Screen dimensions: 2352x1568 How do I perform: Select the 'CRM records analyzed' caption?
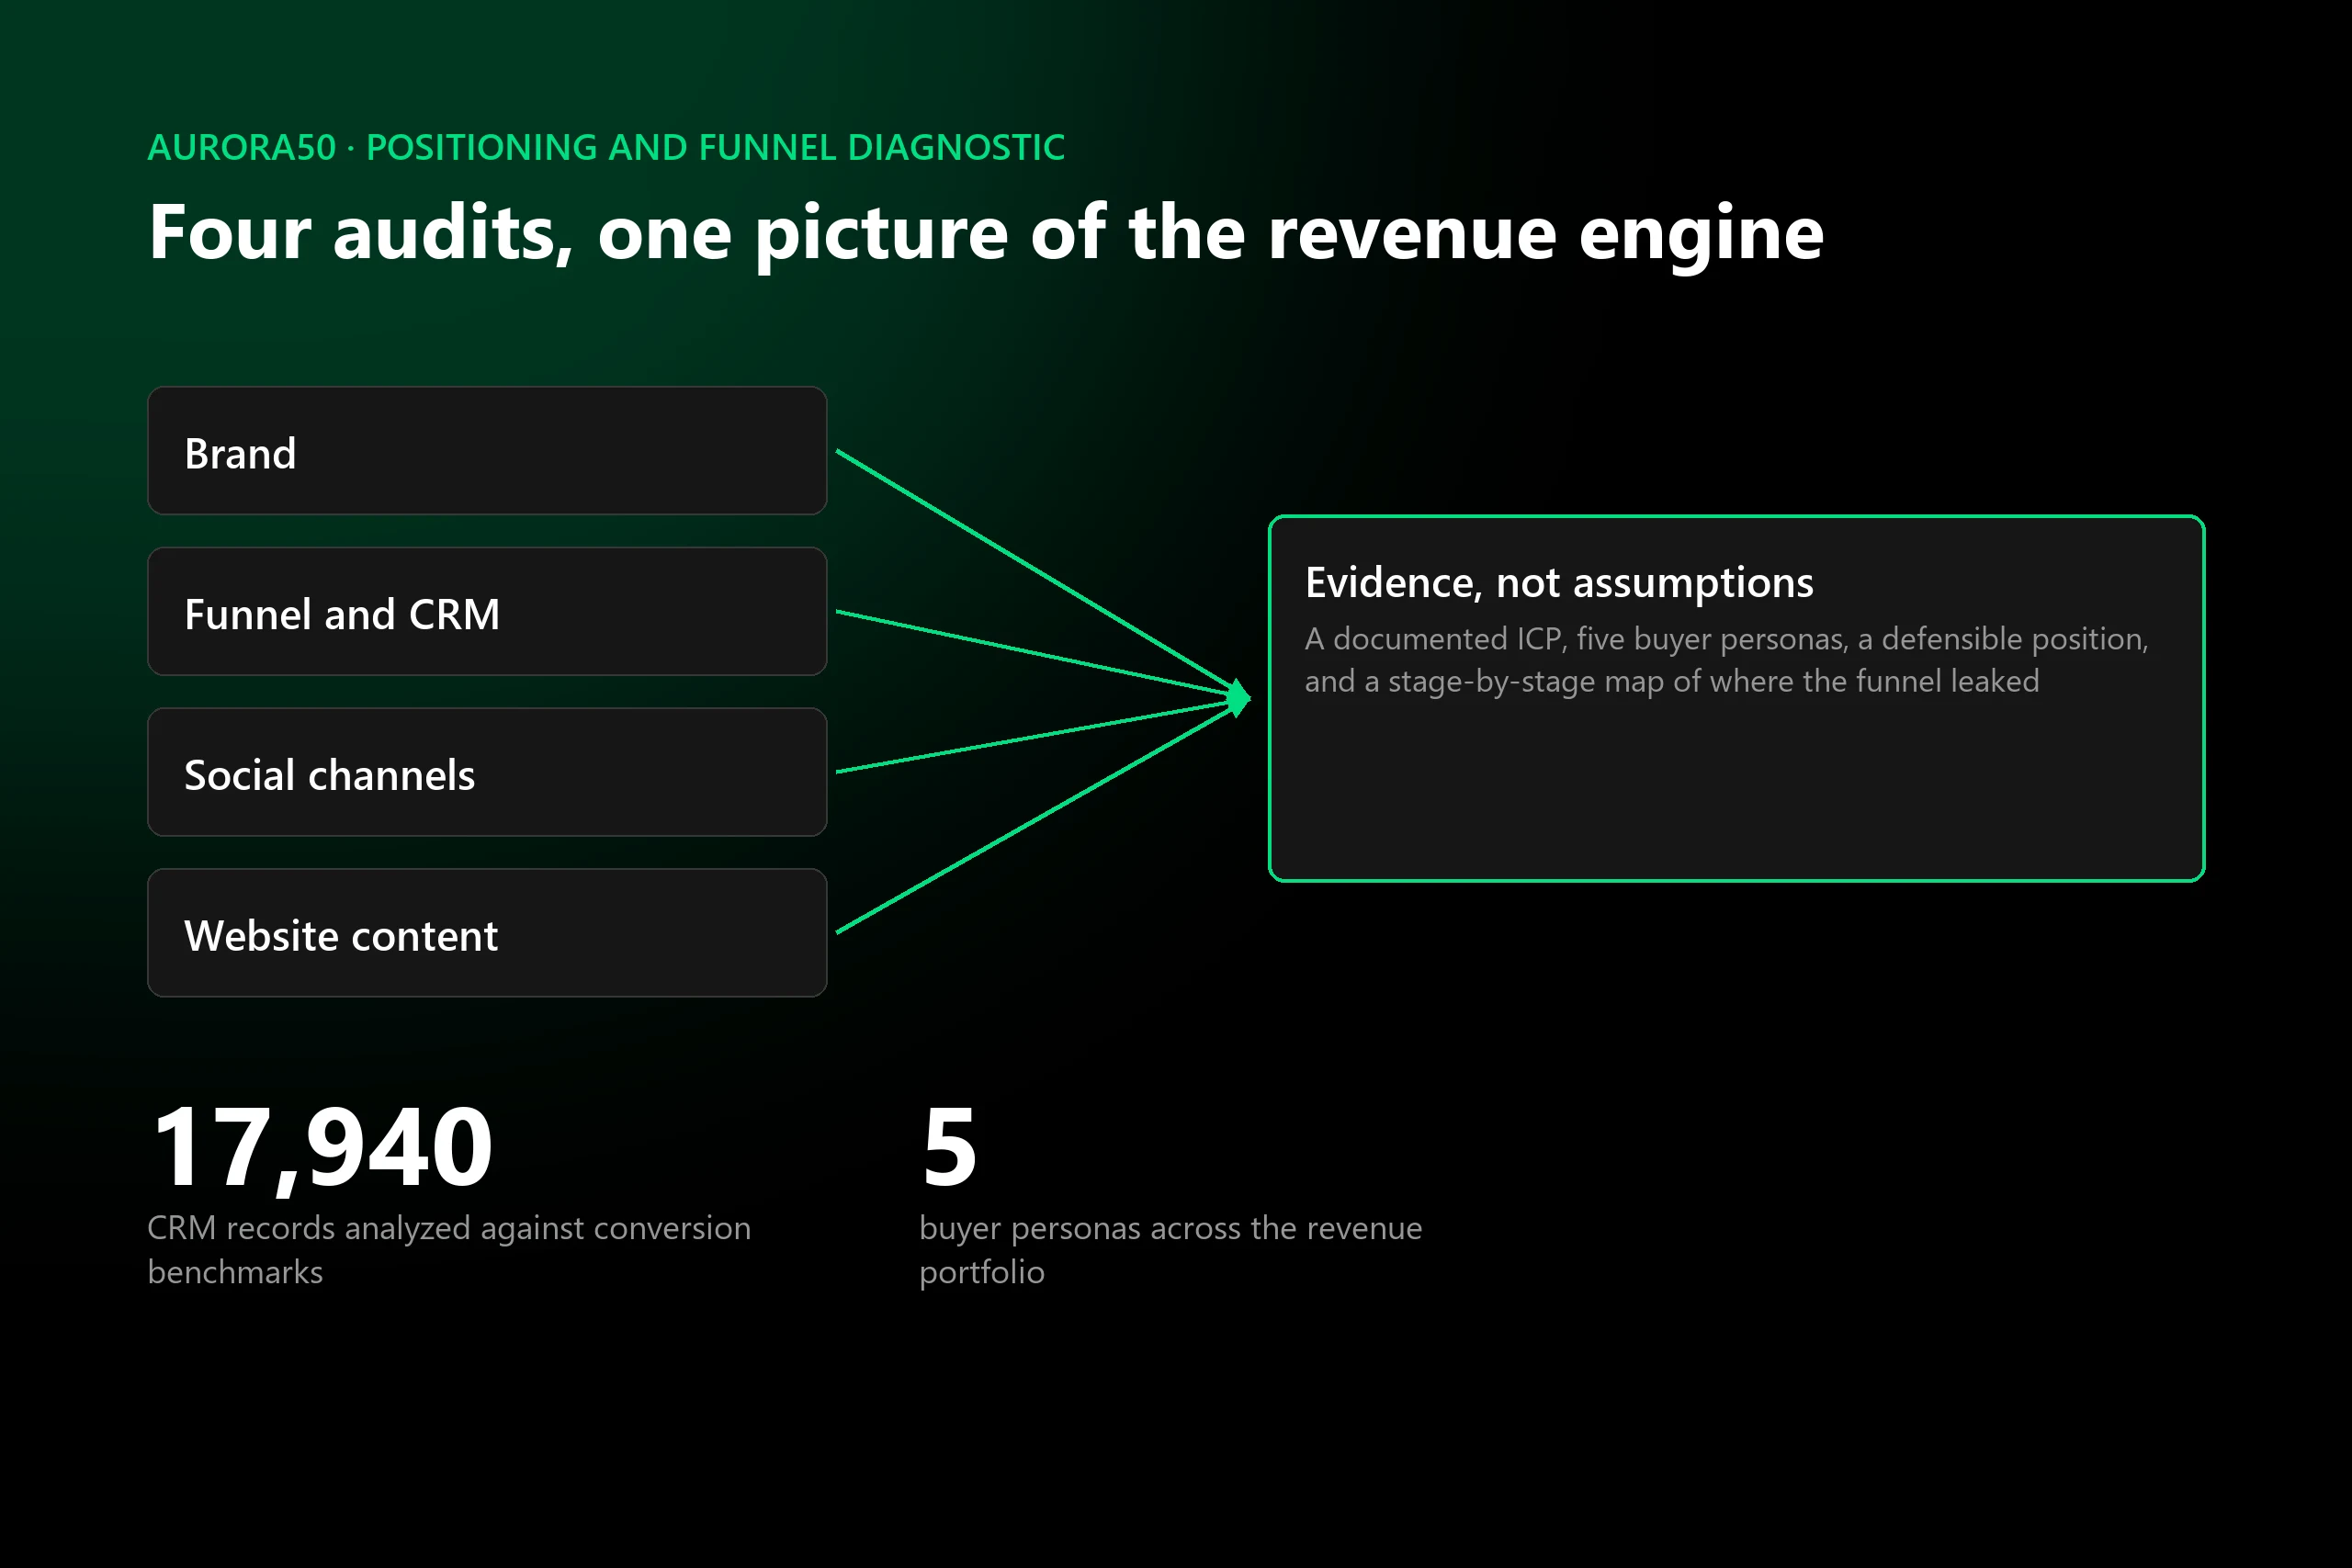click(449, 1250)
